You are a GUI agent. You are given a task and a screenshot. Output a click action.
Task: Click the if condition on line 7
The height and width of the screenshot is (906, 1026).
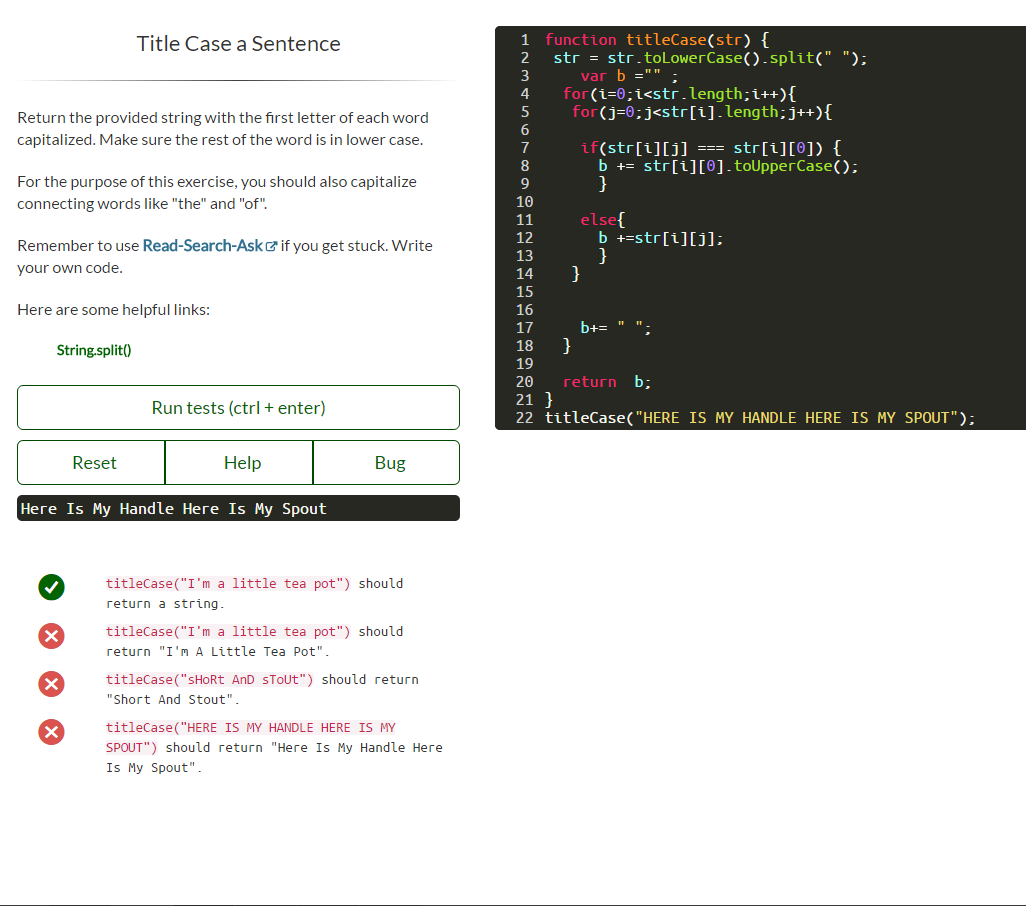pyautogui.click(x=711, y=148)
